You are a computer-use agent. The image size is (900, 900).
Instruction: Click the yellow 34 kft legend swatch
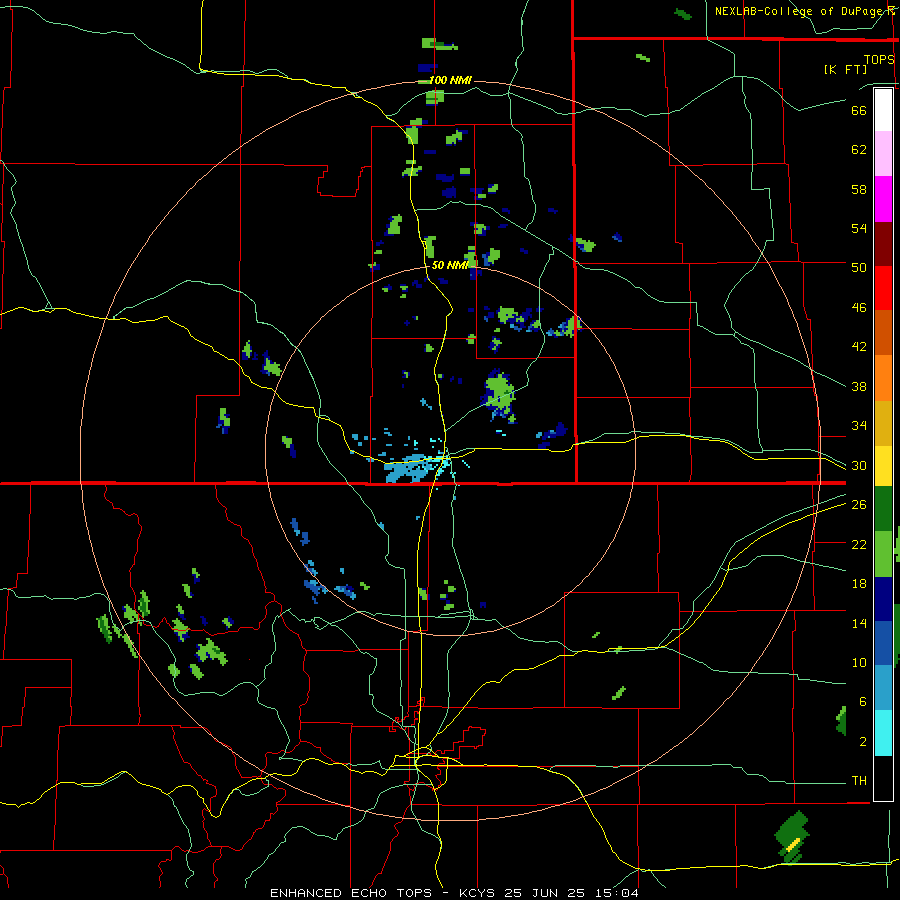tap(883, 466)
